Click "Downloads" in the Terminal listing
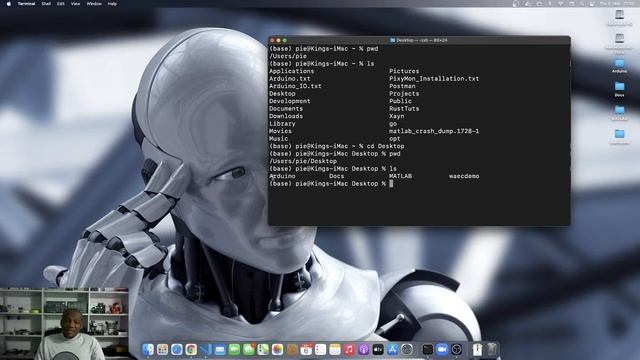This screenshot has width=640, height=360. click(286, 116)
